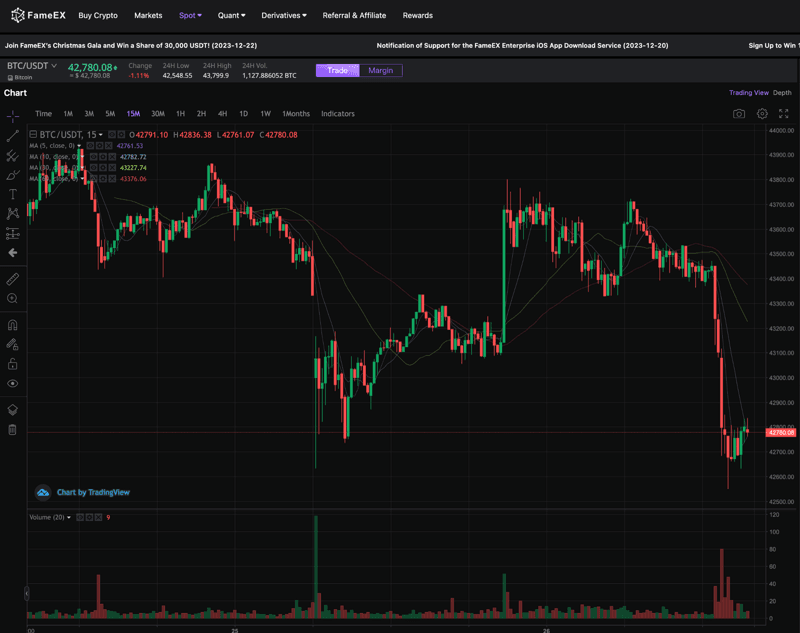The width and height of the screenshot is (800, 633).
Task: Select the trend line drawing tool
Action: [13, 135]
